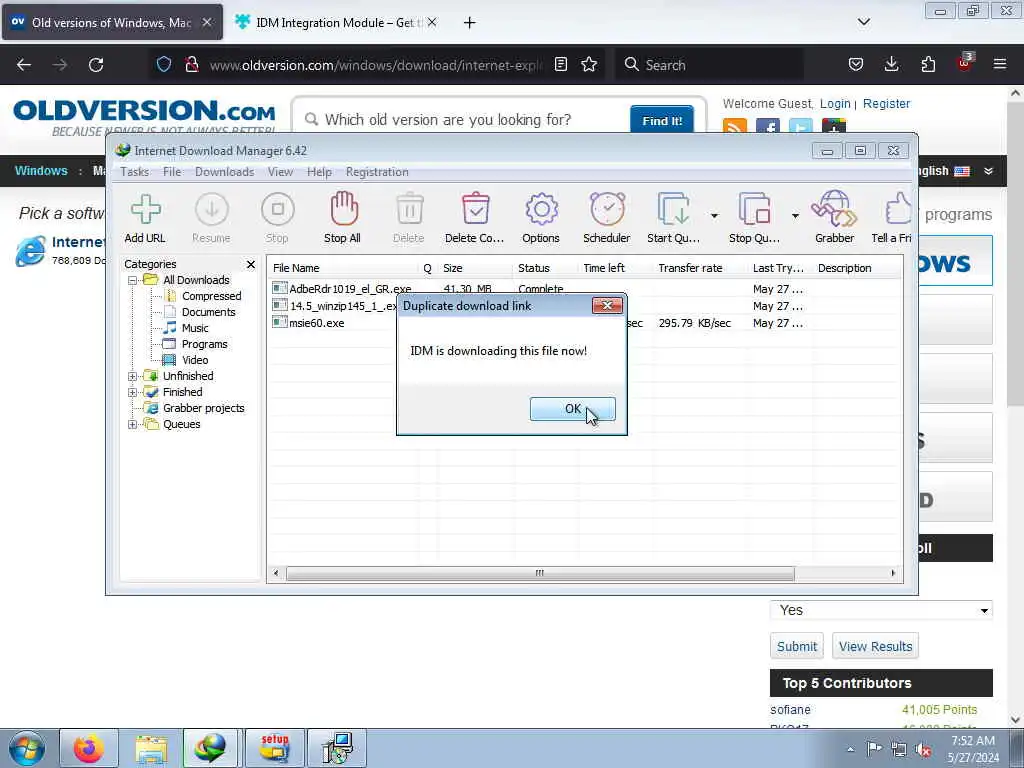Select the Programs category
The image size is (1024, 768).
pyautogui.click(x=204, y=344)
